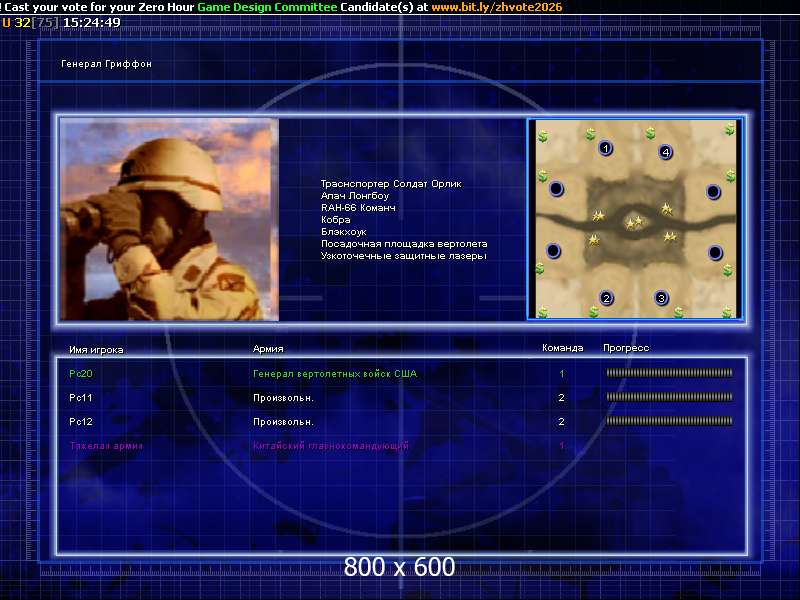
Task: Click the Pc12 player name
Action: (x=81, y=422)
